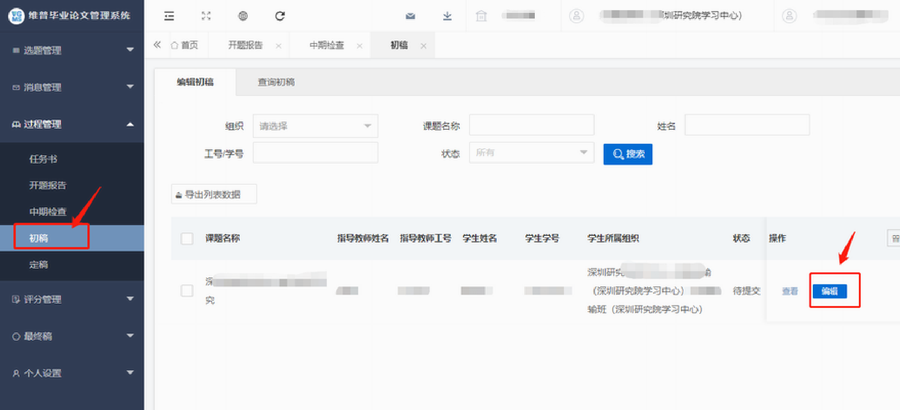Open the mail messages icon
Image resolution: width=900 pixels, height=410 pixels.
[x=410, y=16]
